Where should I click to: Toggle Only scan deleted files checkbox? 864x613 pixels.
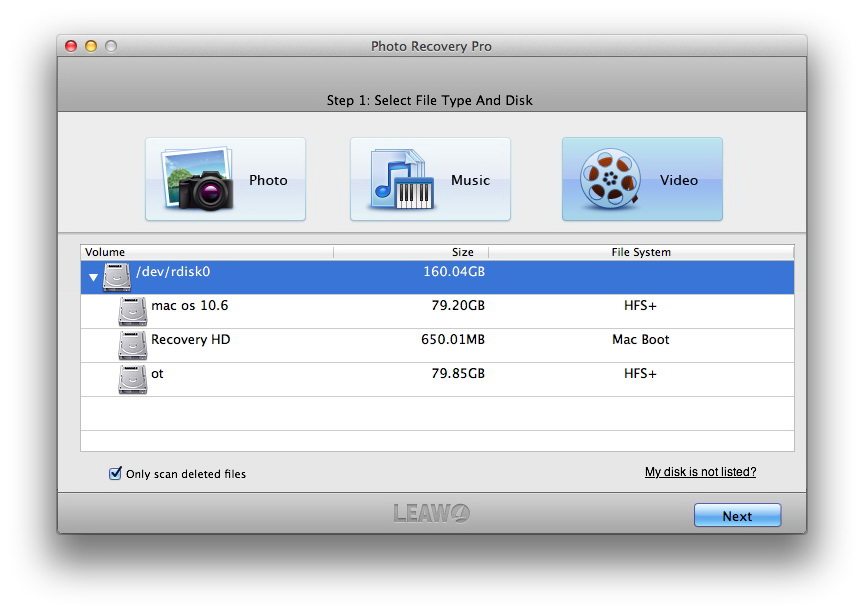coord(115,473)
